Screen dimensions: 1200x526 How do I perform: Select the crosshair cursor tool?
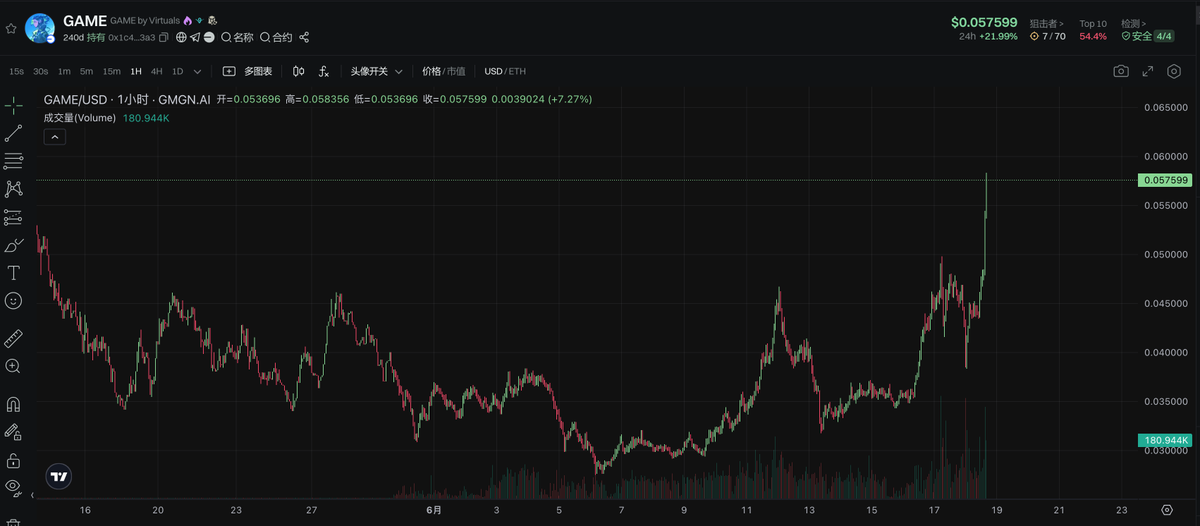[x=13, y=105]
